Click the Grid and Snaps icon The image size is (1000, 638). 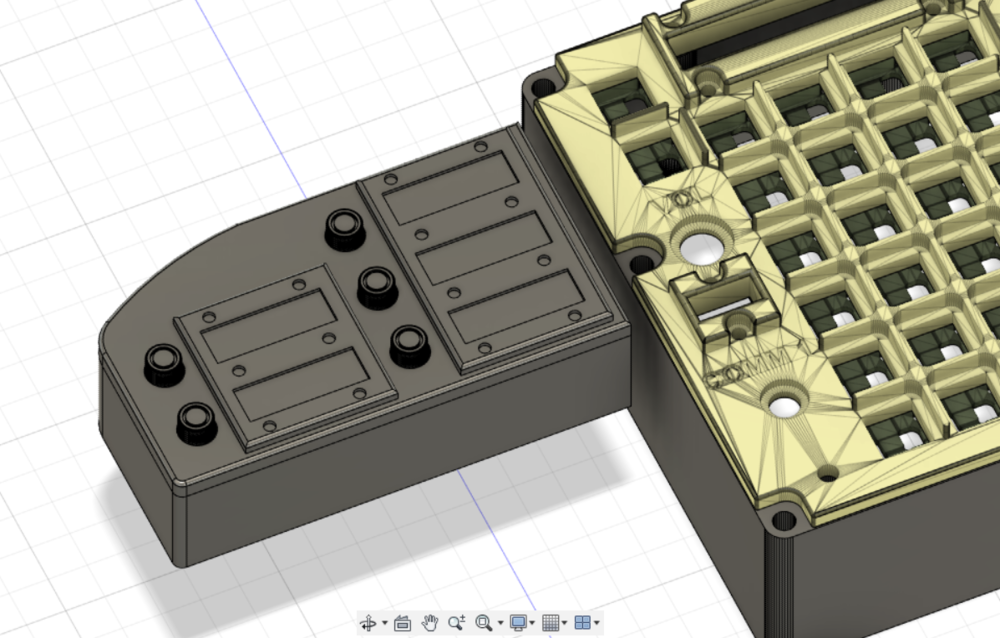[x=550, y=622]
